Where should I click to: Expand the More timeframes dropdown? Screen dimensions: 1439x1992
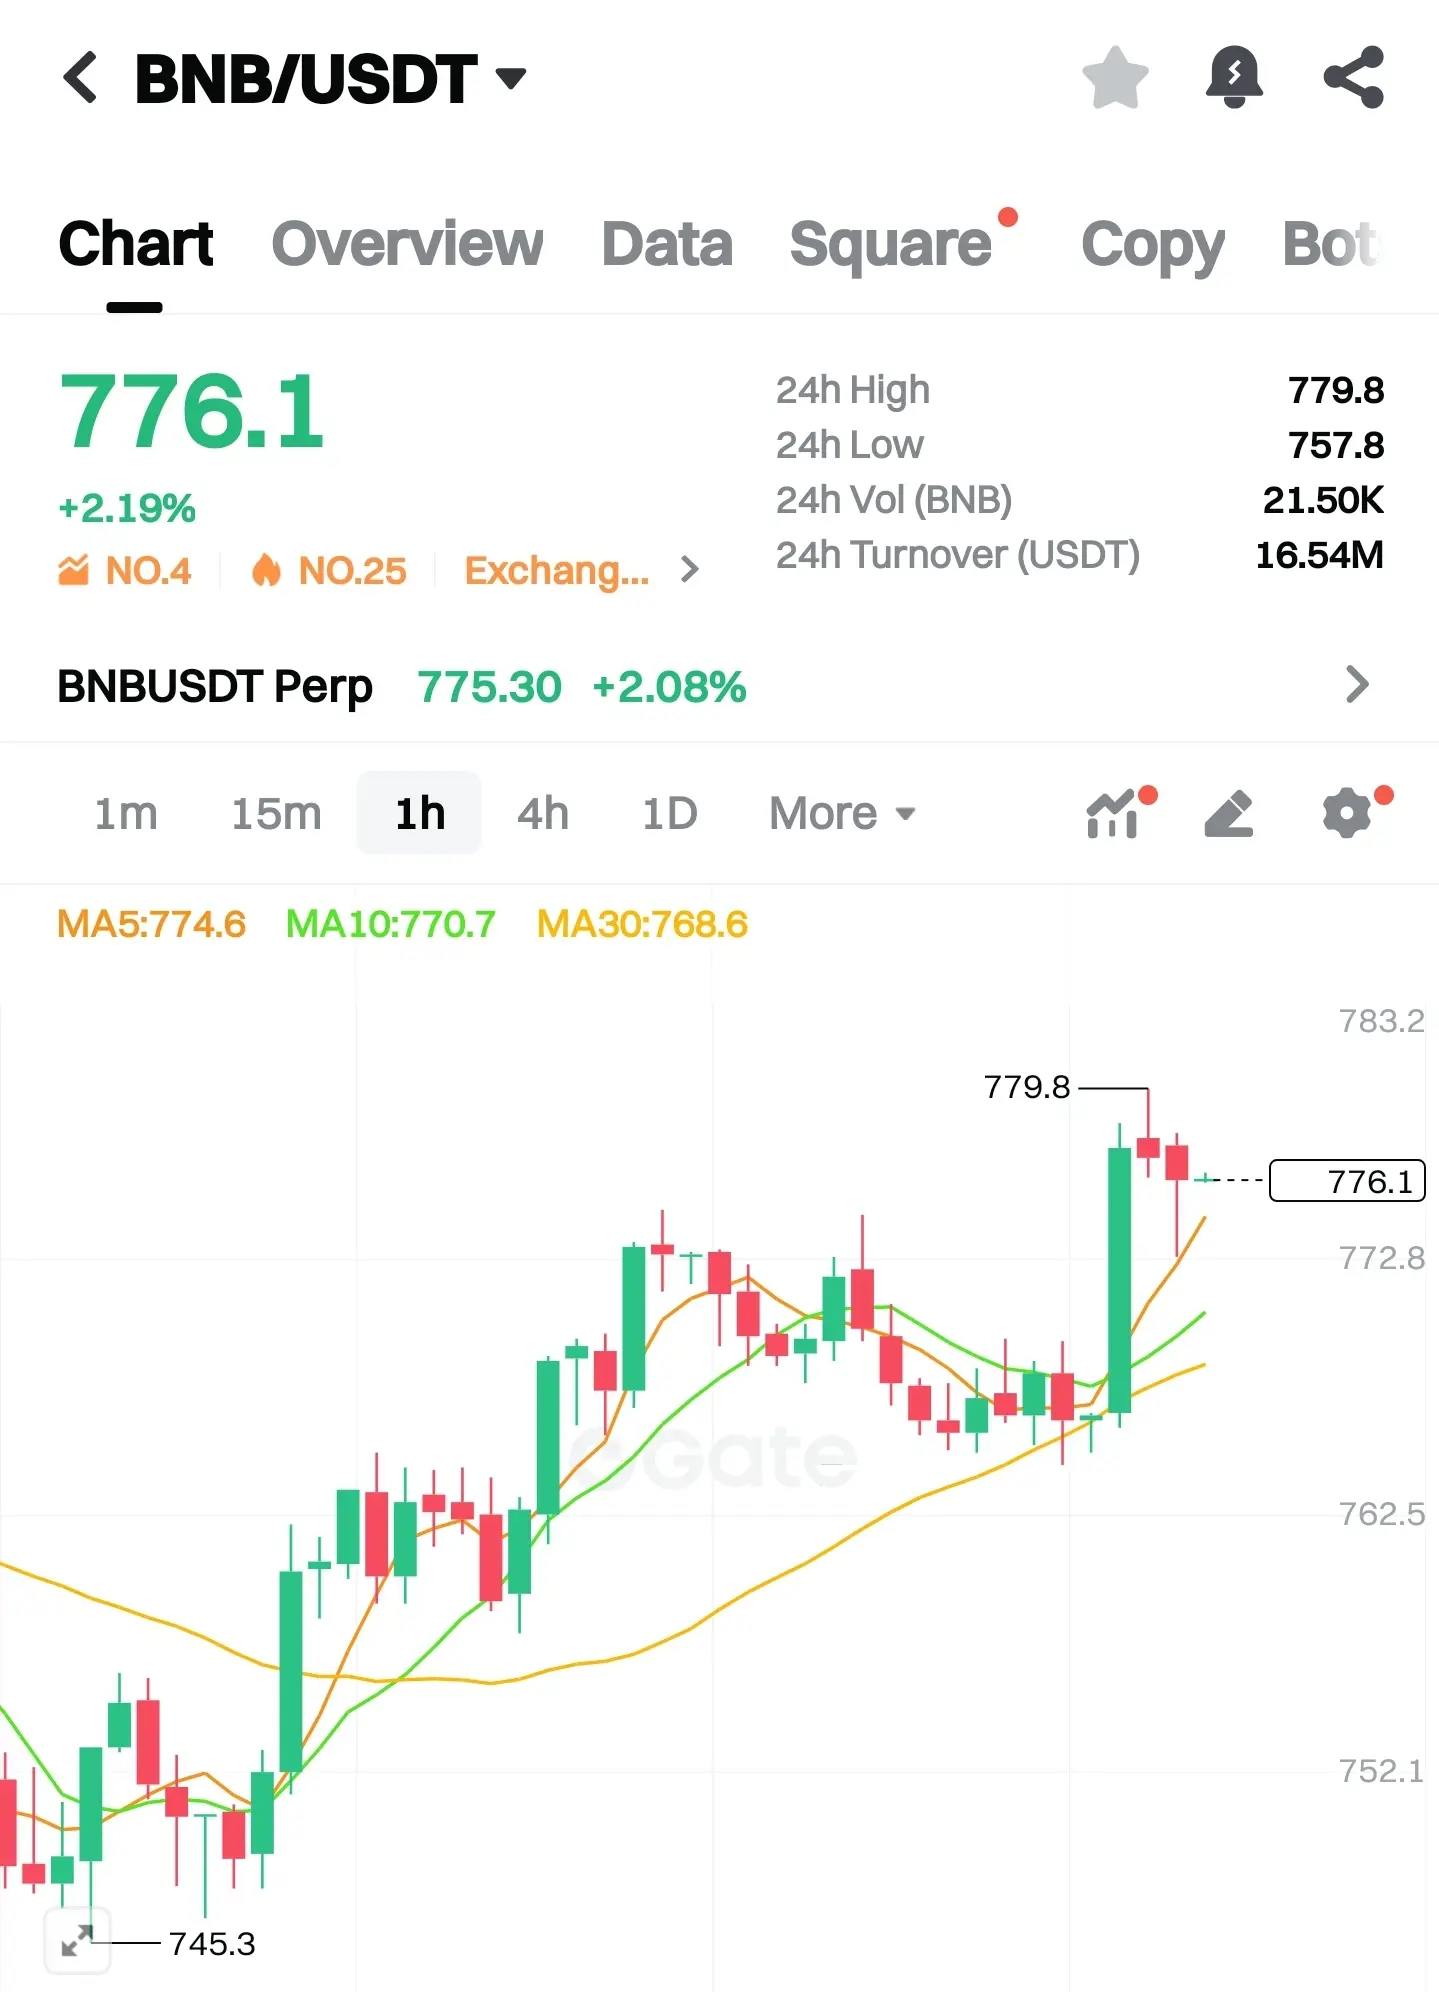pyautogui.click(x=842, y=813)
